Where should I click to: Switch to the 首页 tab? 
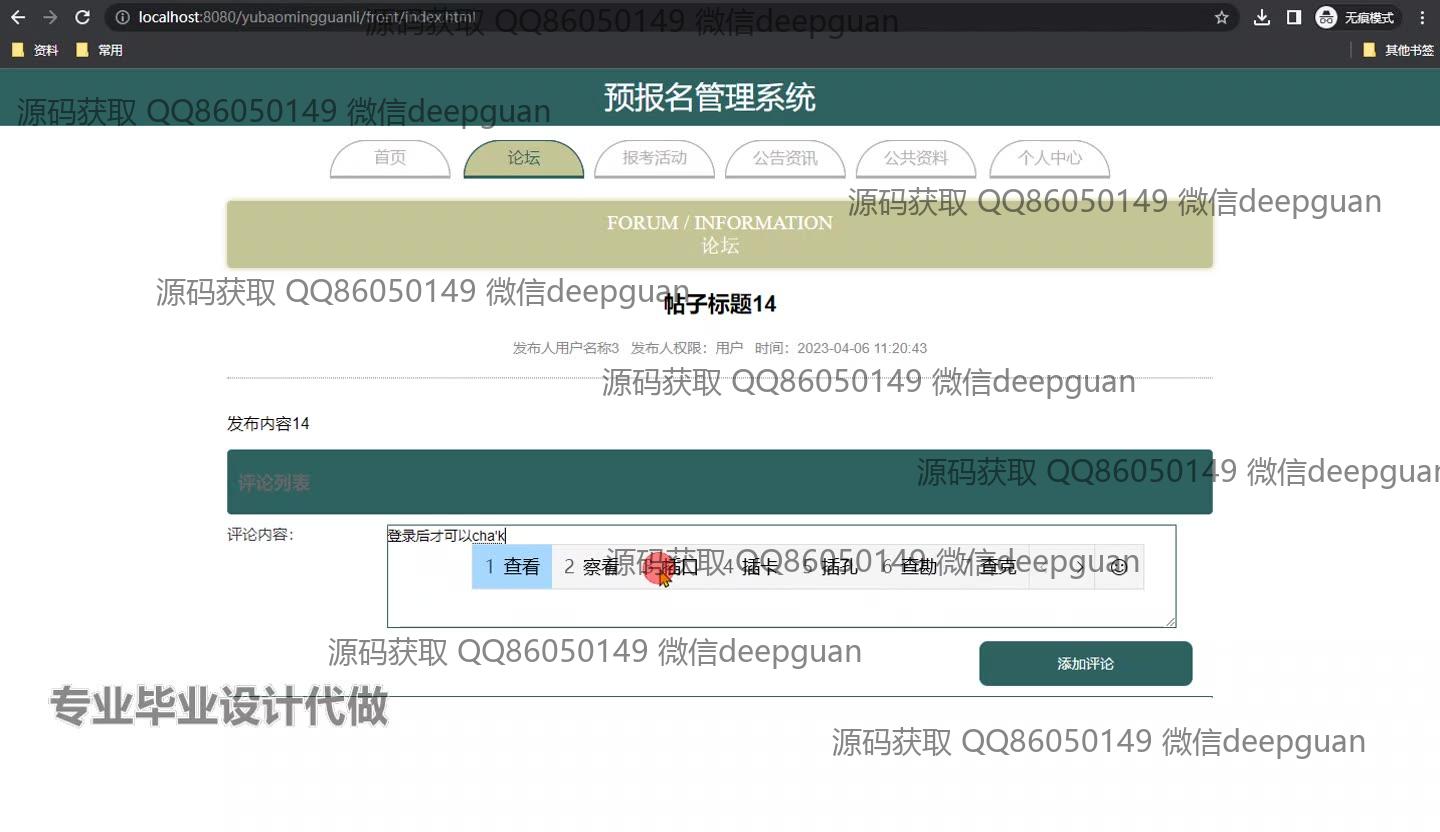(390, 158)
